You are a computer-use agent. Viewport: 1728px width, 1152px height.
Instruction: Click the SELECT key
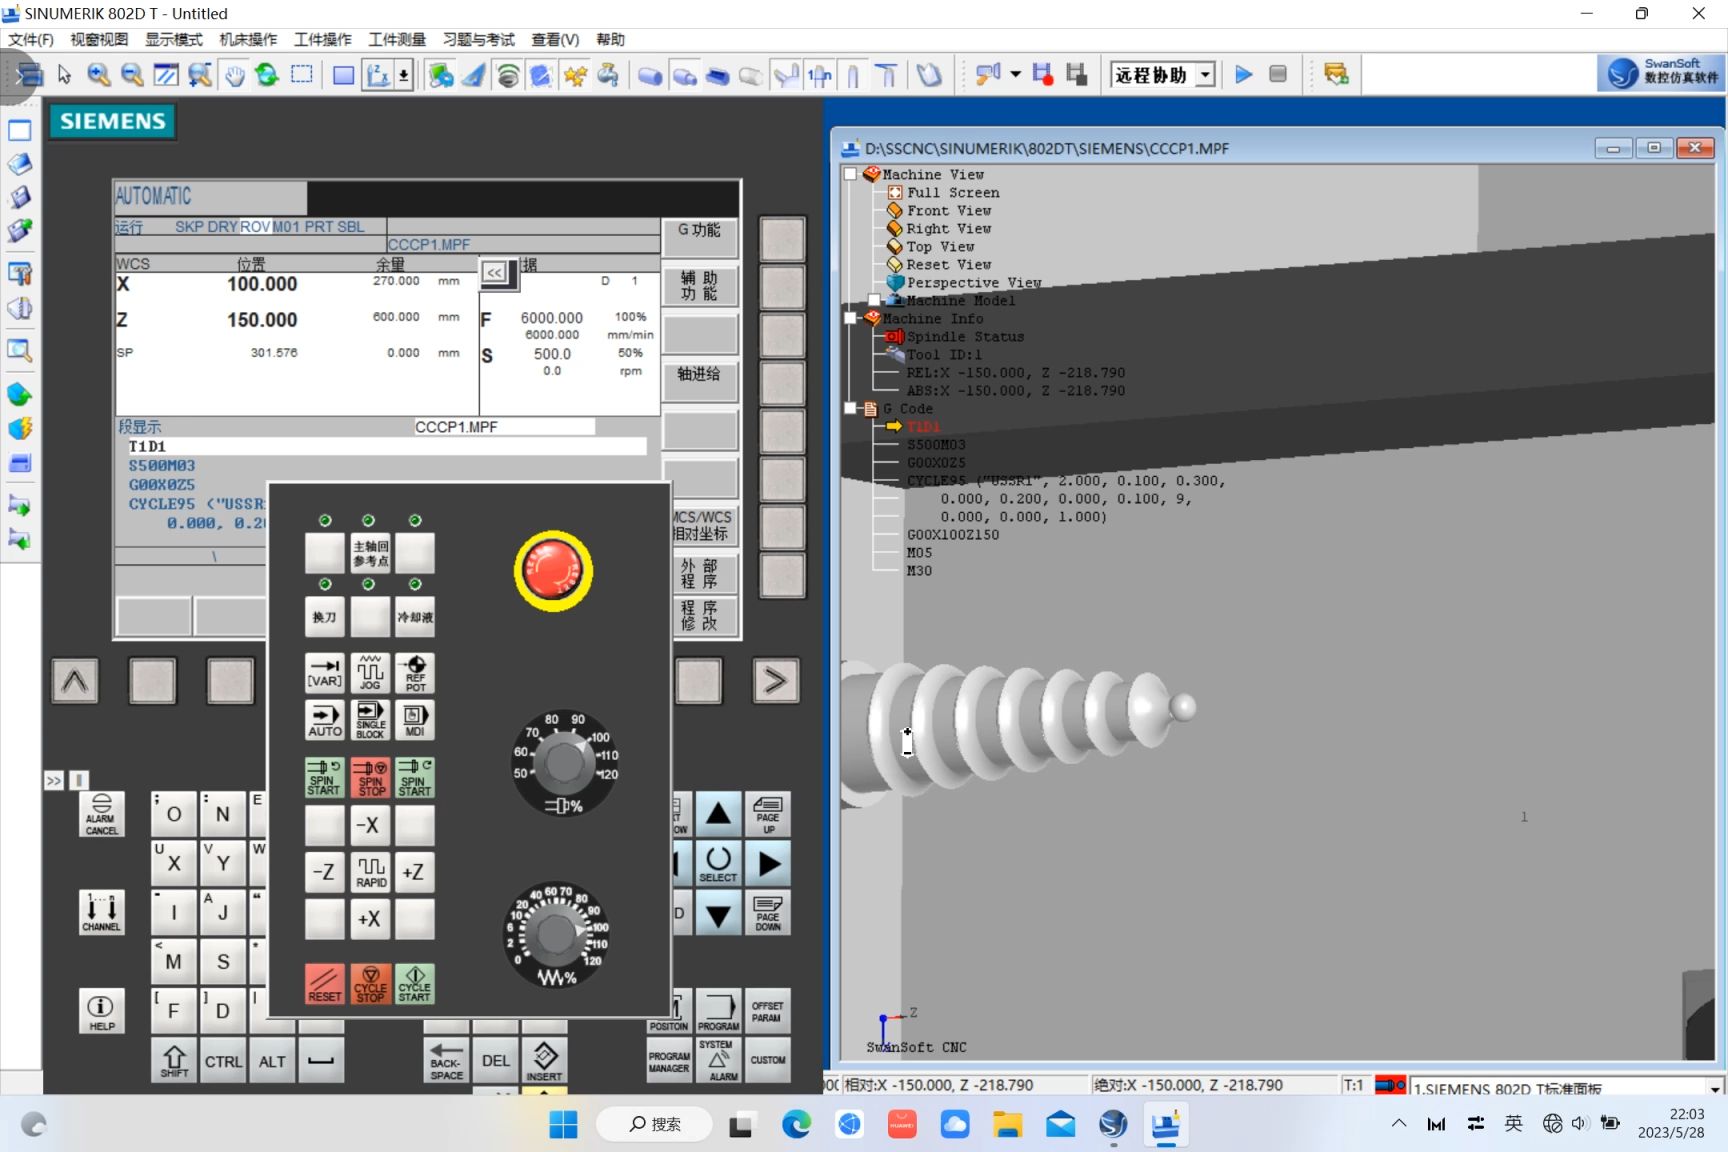pos(718,864)
